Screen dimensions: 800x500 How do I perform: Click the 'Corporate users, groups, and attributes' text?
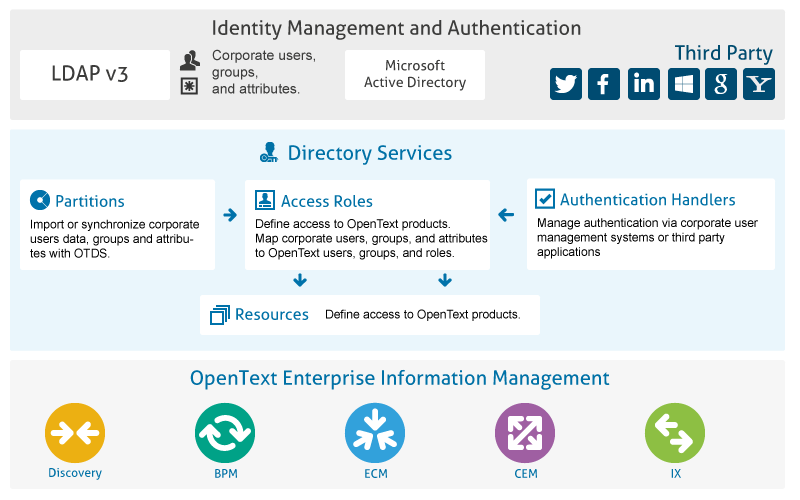click(x=264, y=72)
